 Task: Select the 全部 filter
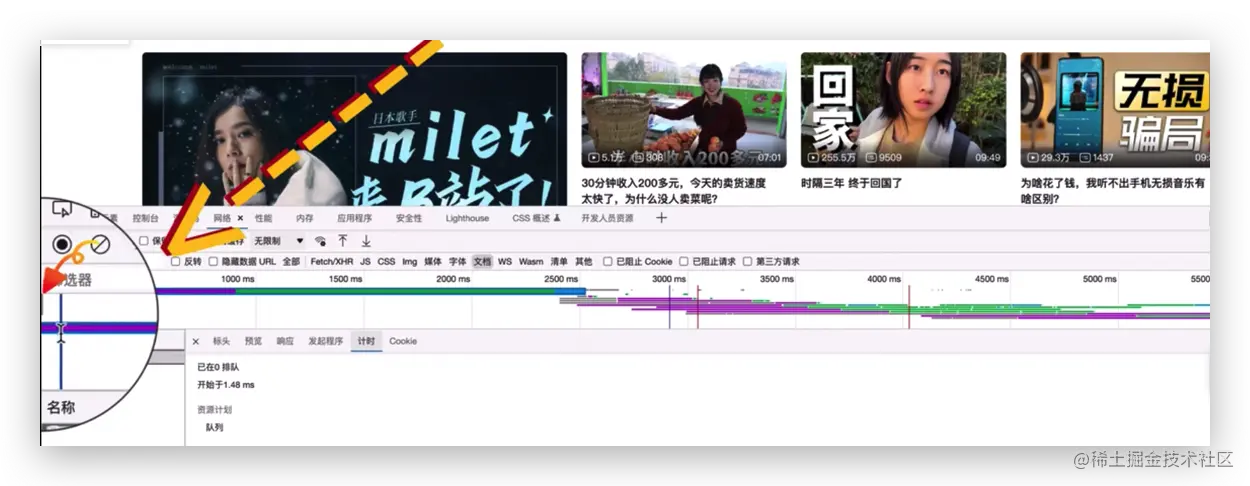tap(290, 262)
